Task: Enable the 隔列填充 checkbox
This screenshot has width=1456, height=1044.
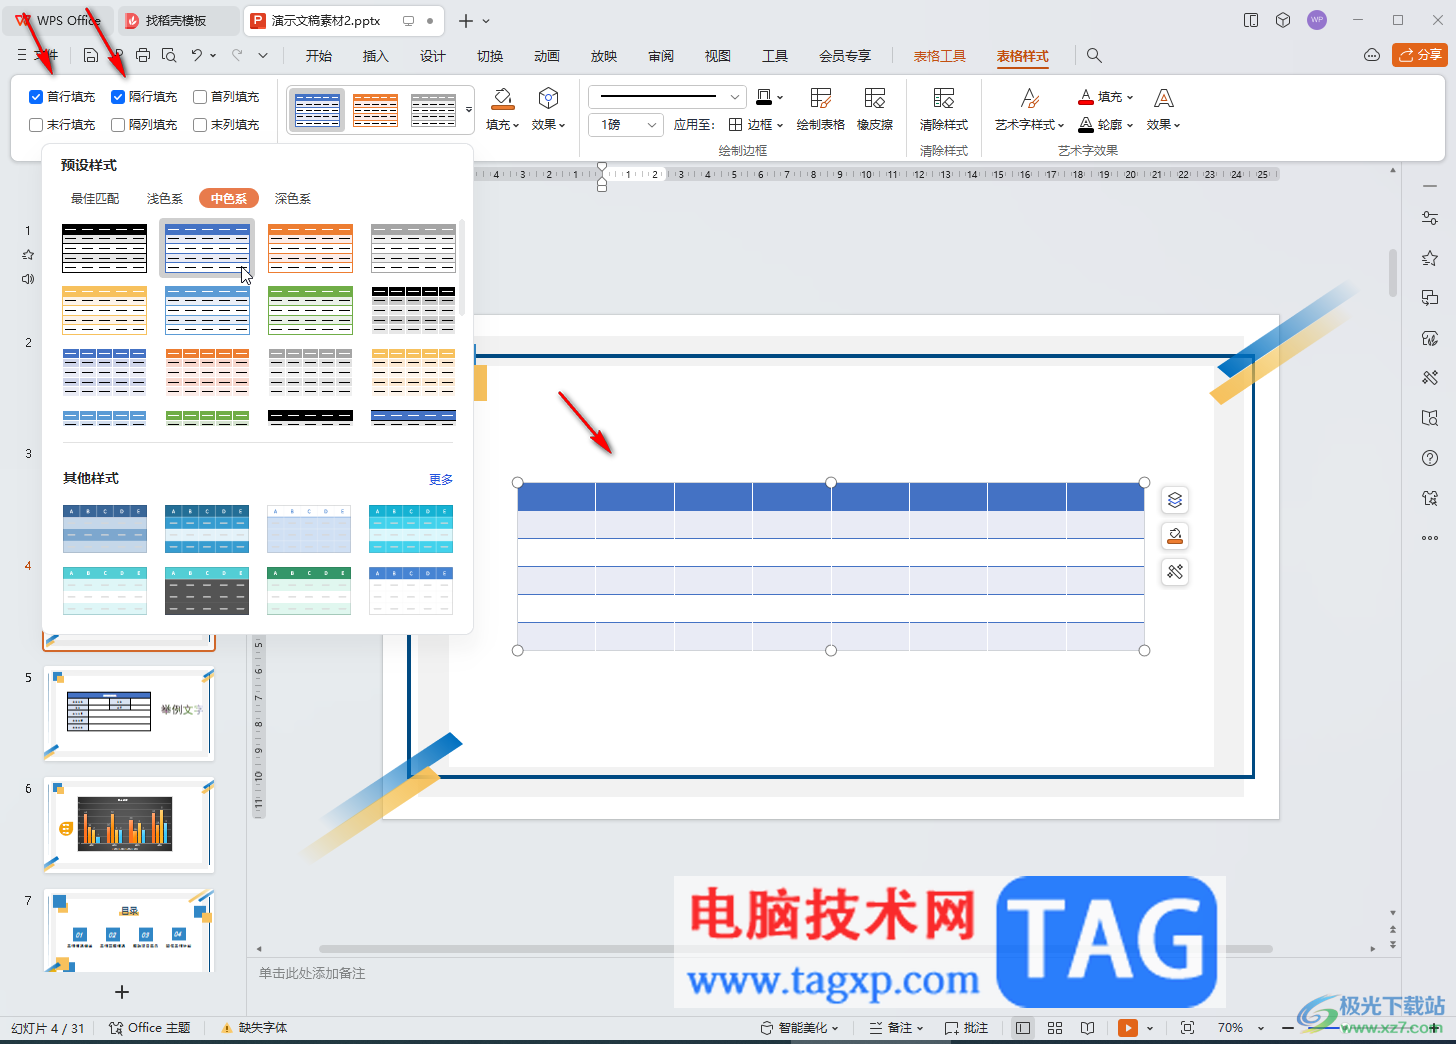Action: (x=118, y=125)
